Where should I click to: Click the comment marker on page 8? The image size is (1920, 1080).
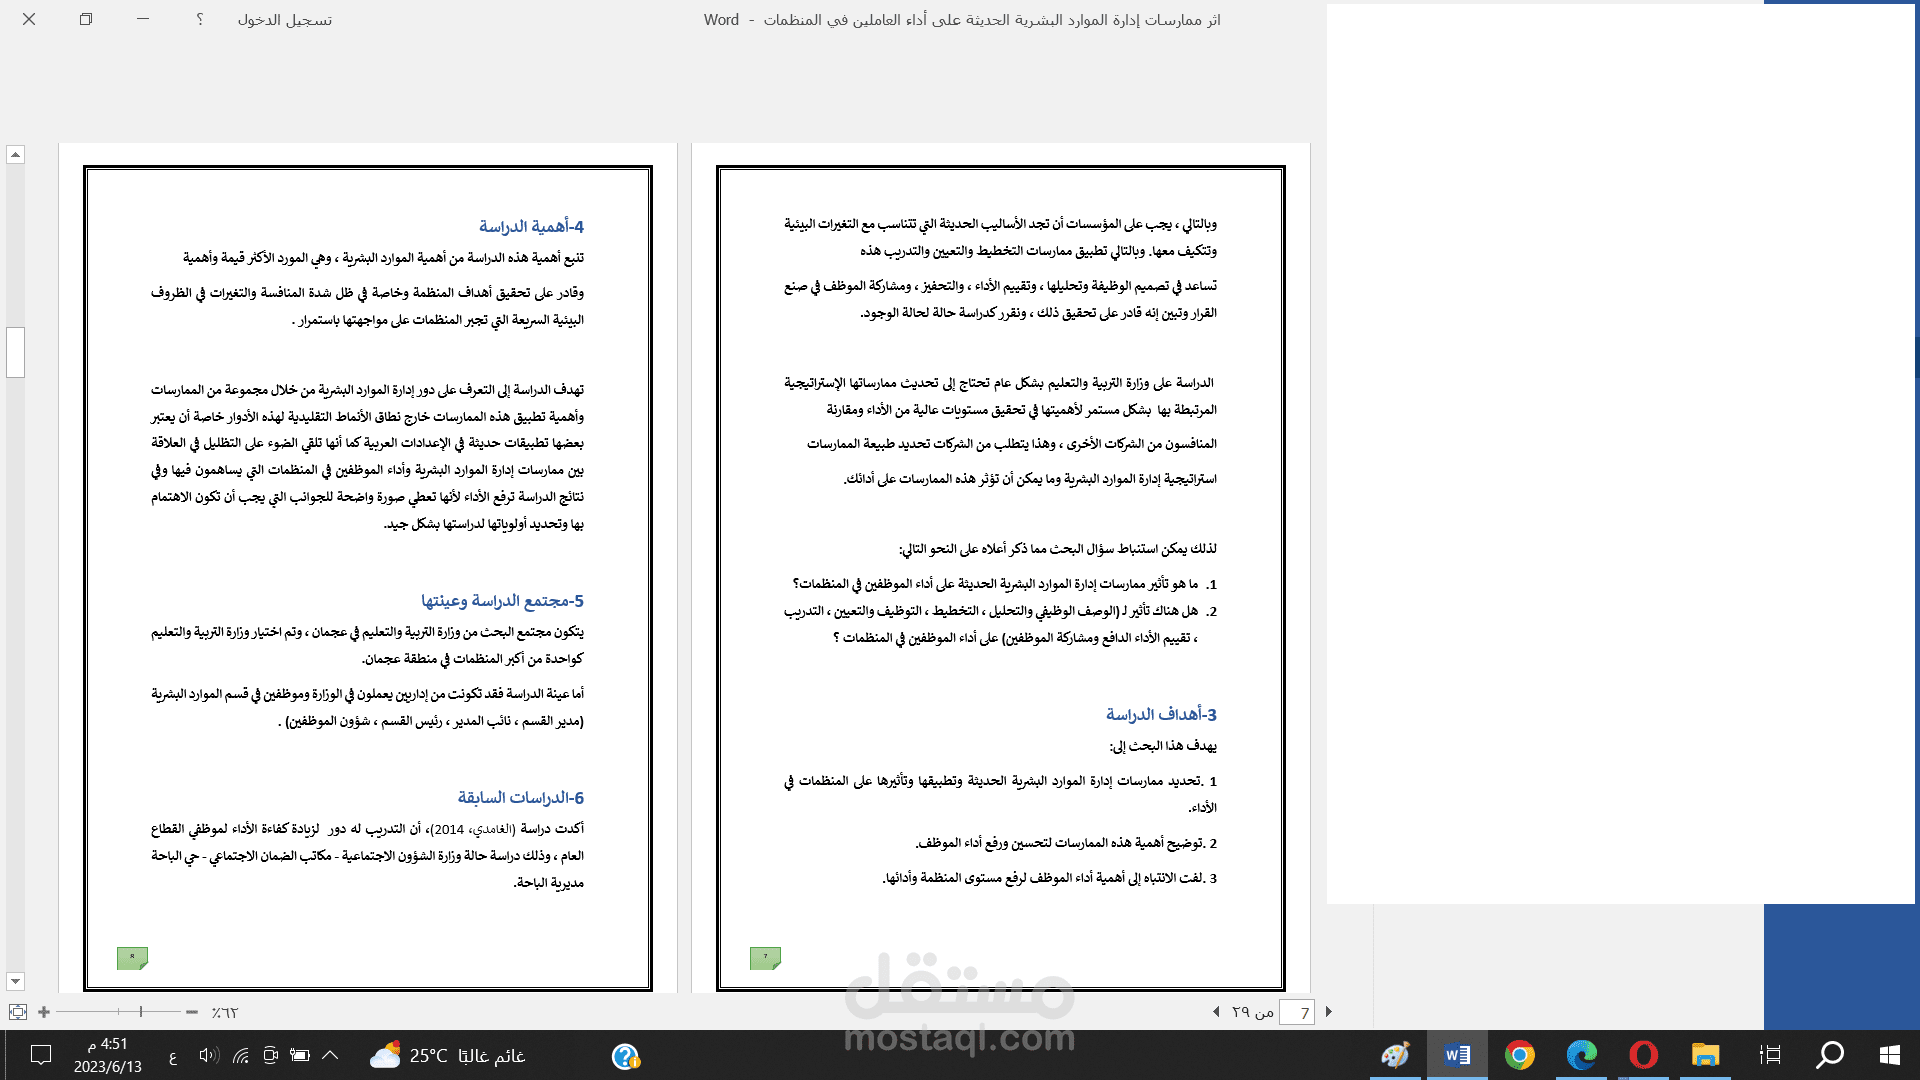[132, 958]
